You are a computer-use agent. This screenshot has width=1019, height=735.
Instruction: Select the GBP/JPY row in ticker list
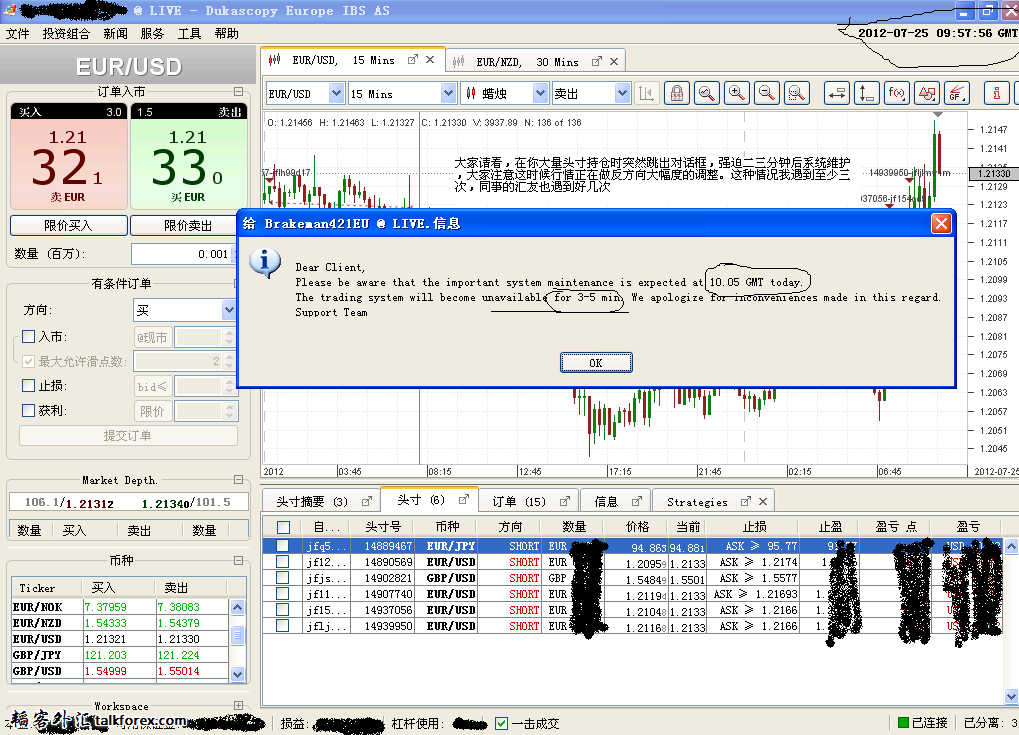coord(120,655)
